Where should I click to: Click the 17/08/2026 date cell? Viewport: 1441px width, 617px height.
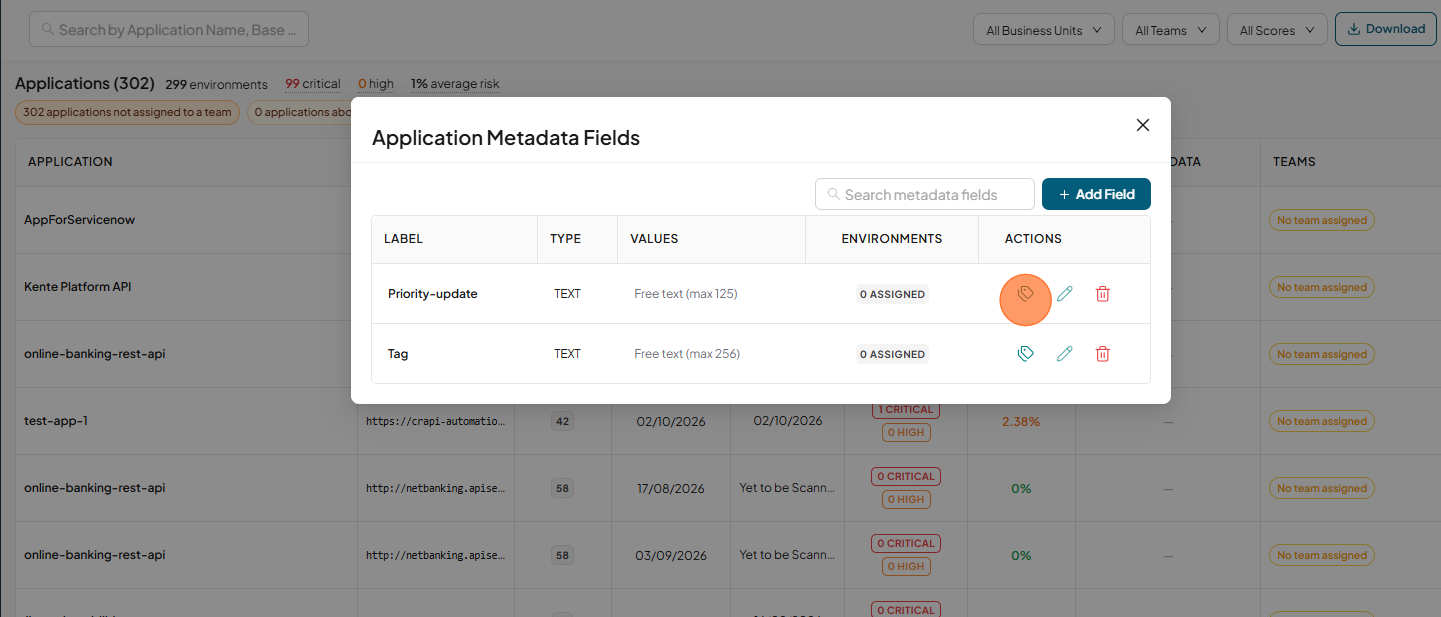670,488
